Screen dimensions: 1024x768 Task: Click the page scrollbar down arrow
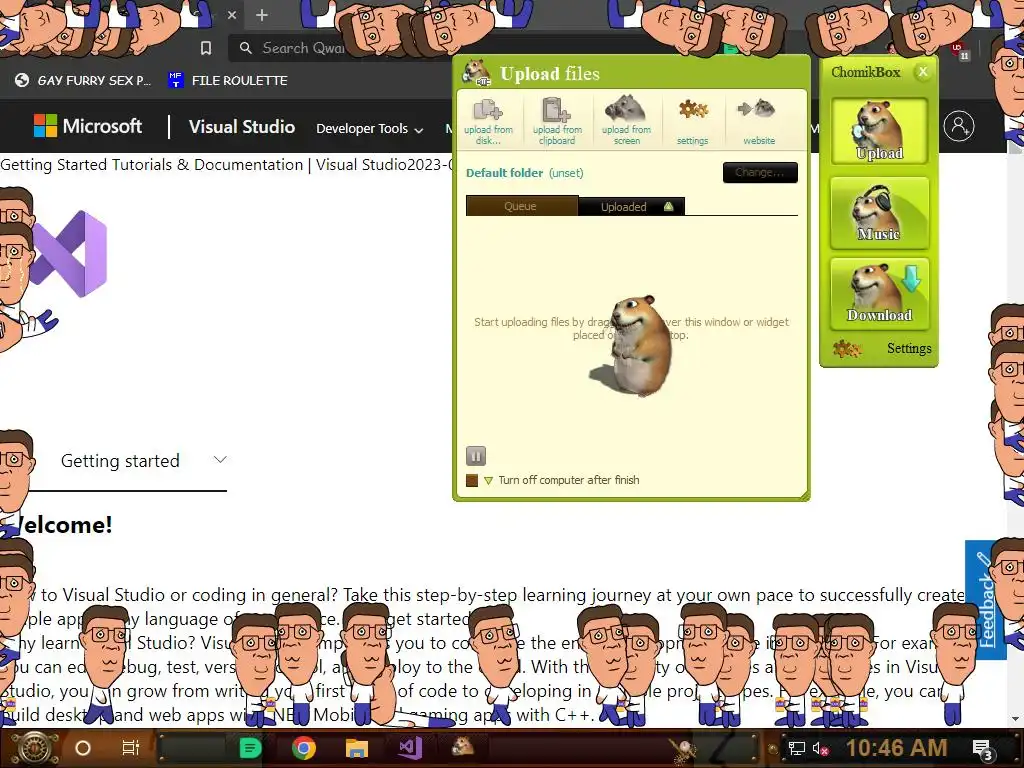pos(1015,719)
